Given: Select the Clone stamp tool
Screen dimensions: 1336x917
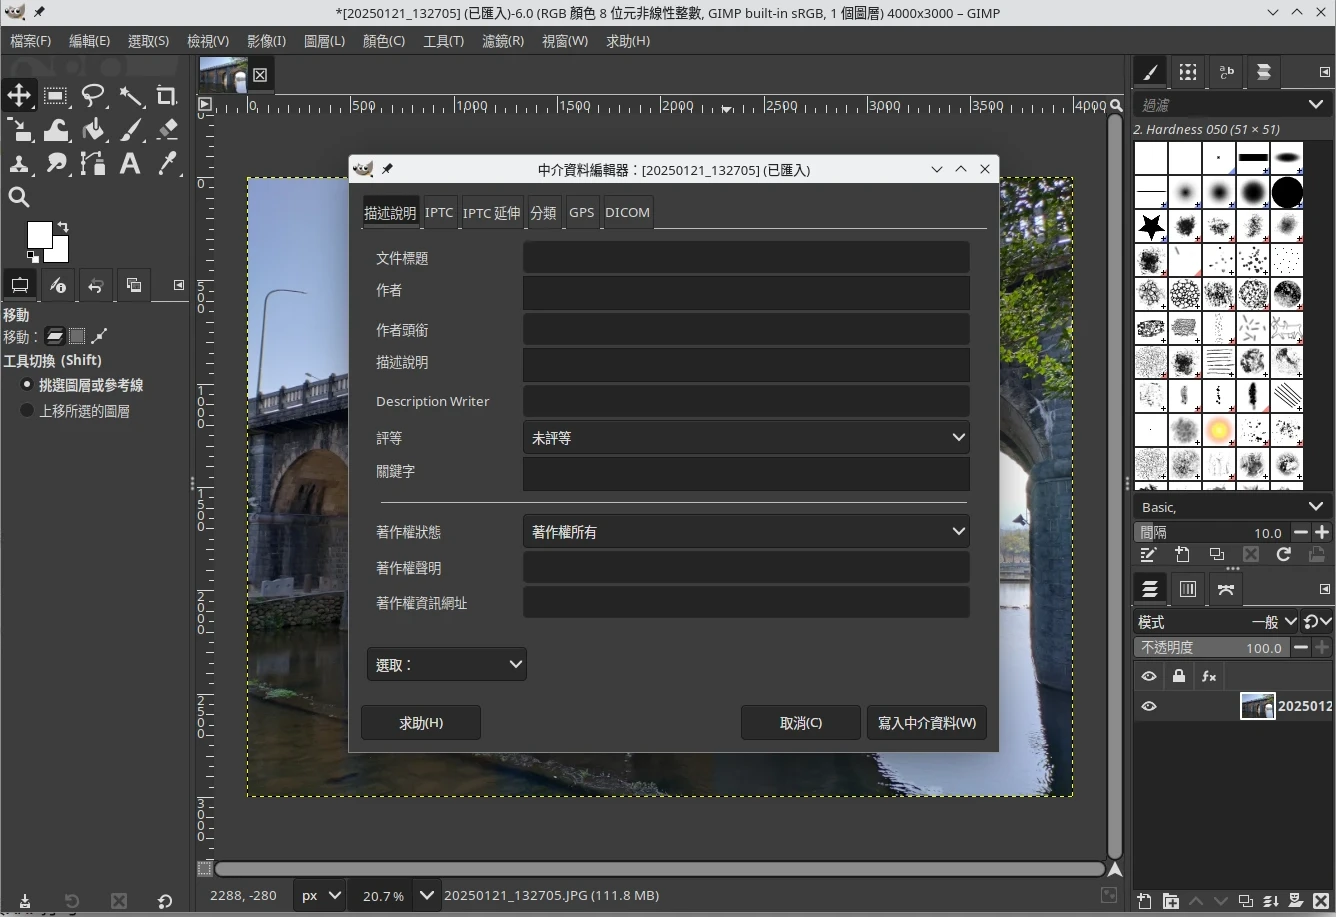Looking at the screenshot, I should click(19, 164).
